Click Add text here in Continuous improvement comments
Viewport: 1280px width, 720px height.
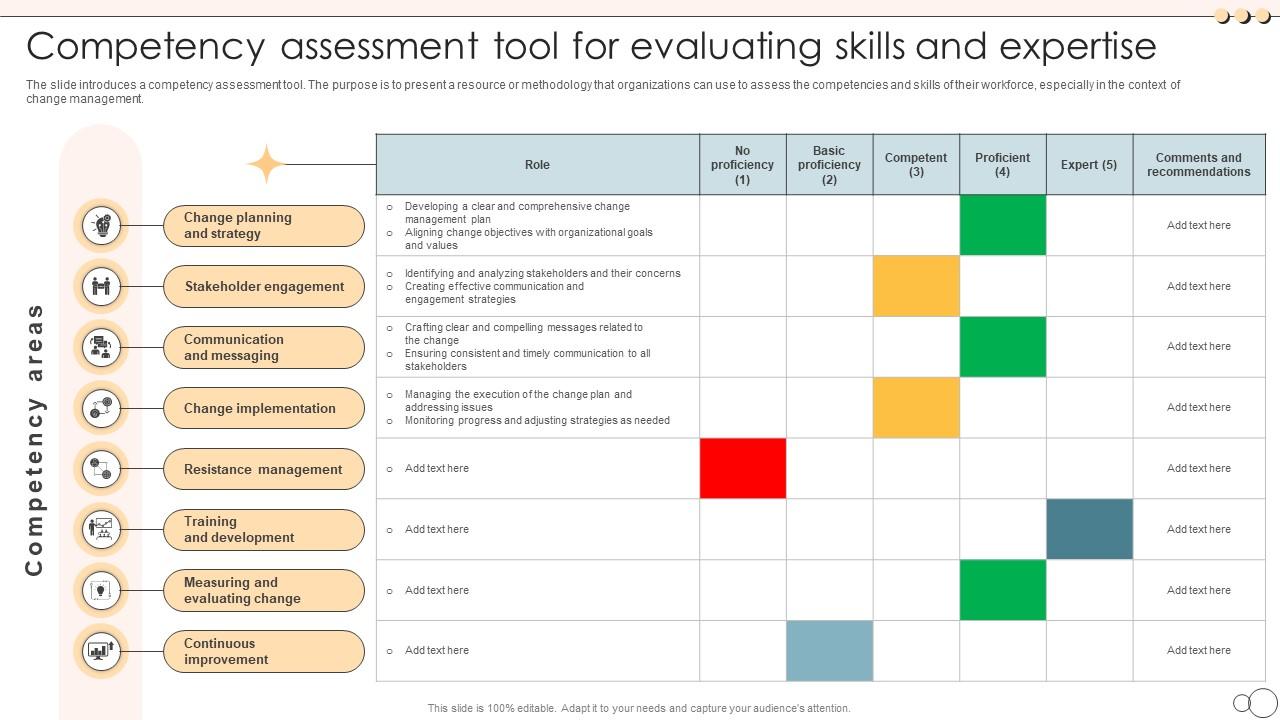1198,651
